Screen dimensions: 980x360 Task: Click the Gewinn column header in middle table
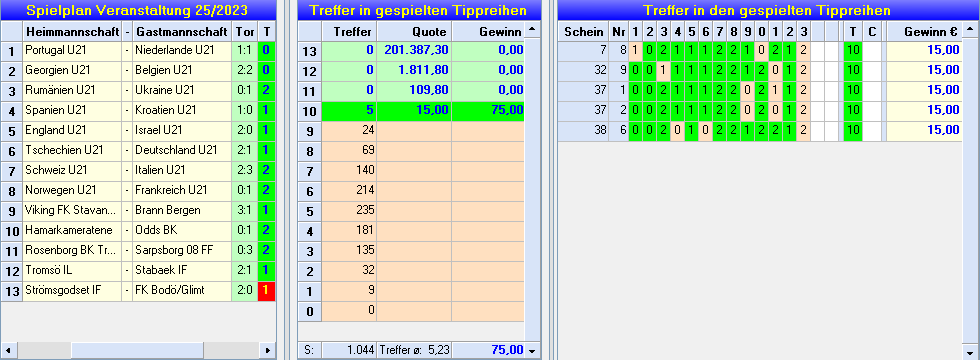488,31
